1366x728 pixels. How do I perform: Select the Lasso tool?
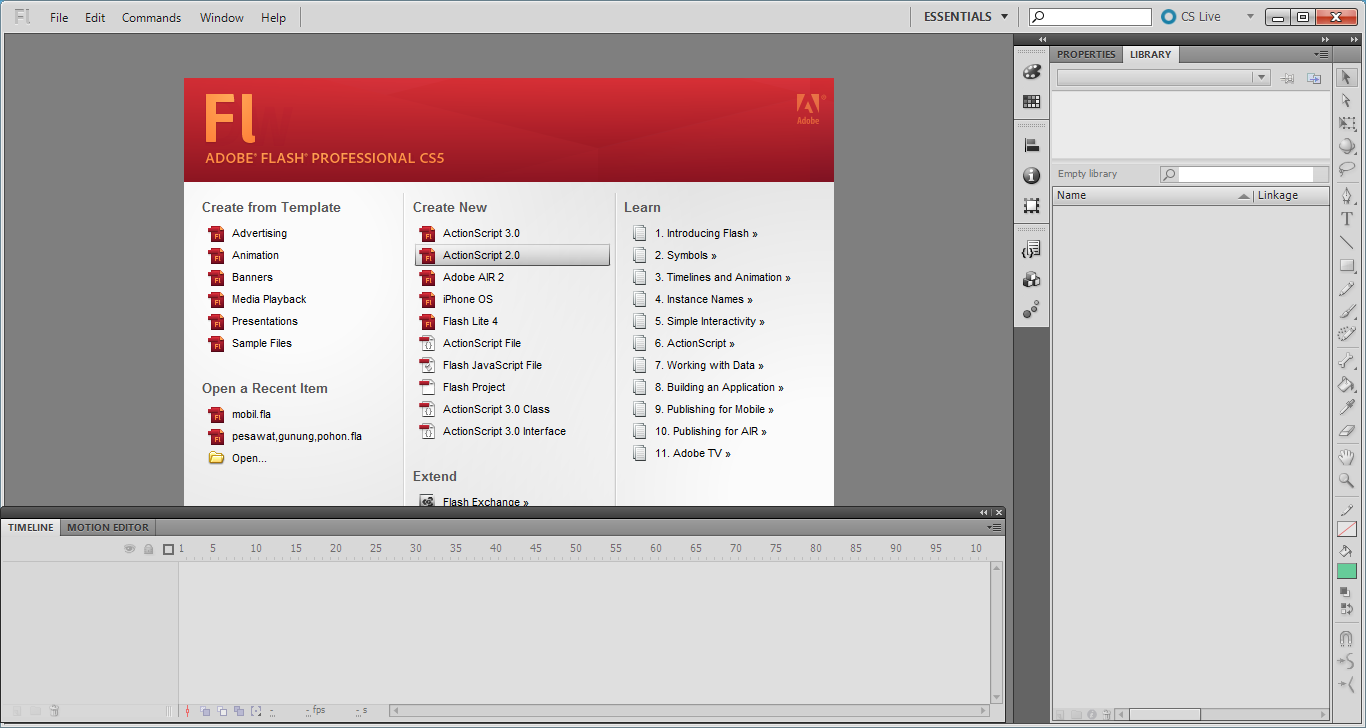pyautogui.click(x=1347, y=169)
